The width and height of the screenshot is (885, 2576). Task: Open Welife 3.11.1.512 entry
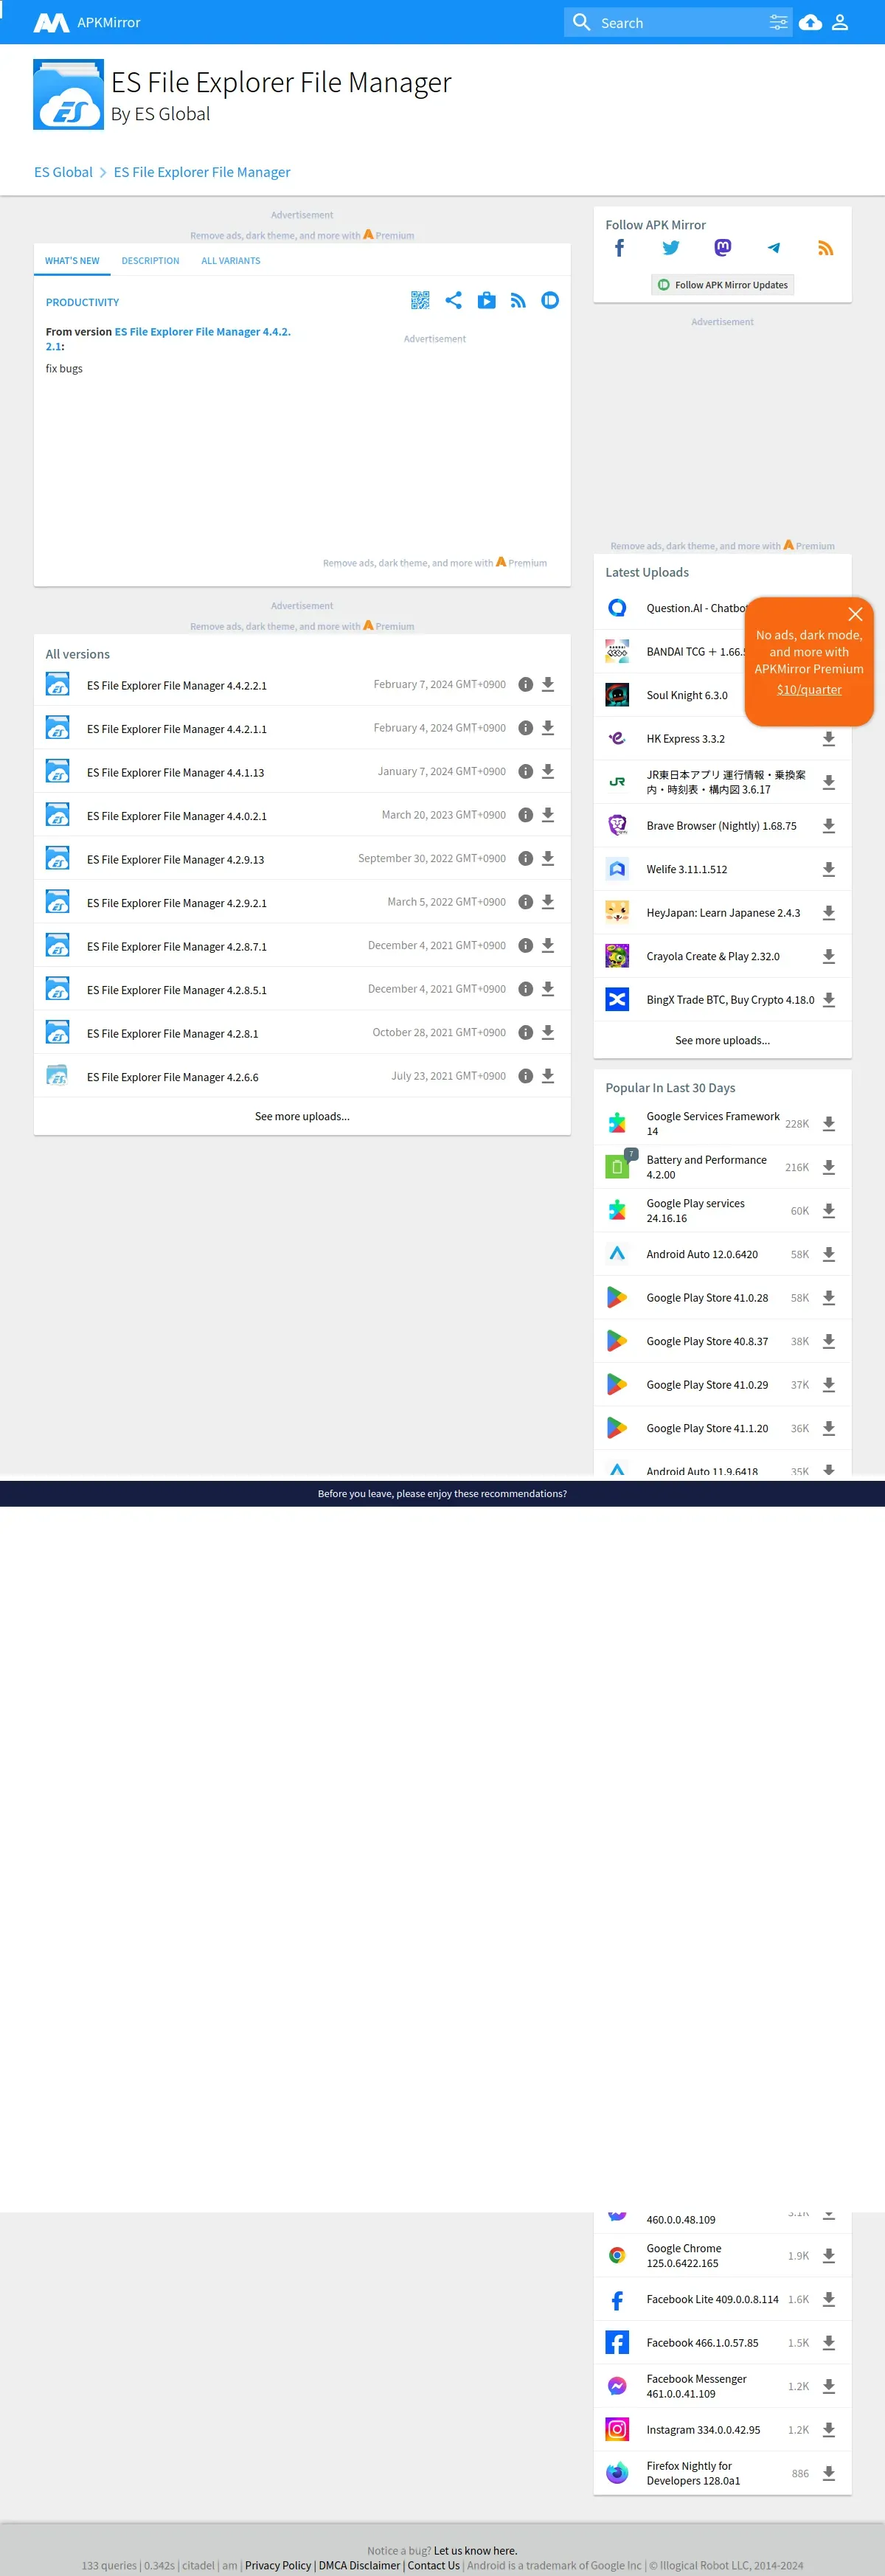687,869
